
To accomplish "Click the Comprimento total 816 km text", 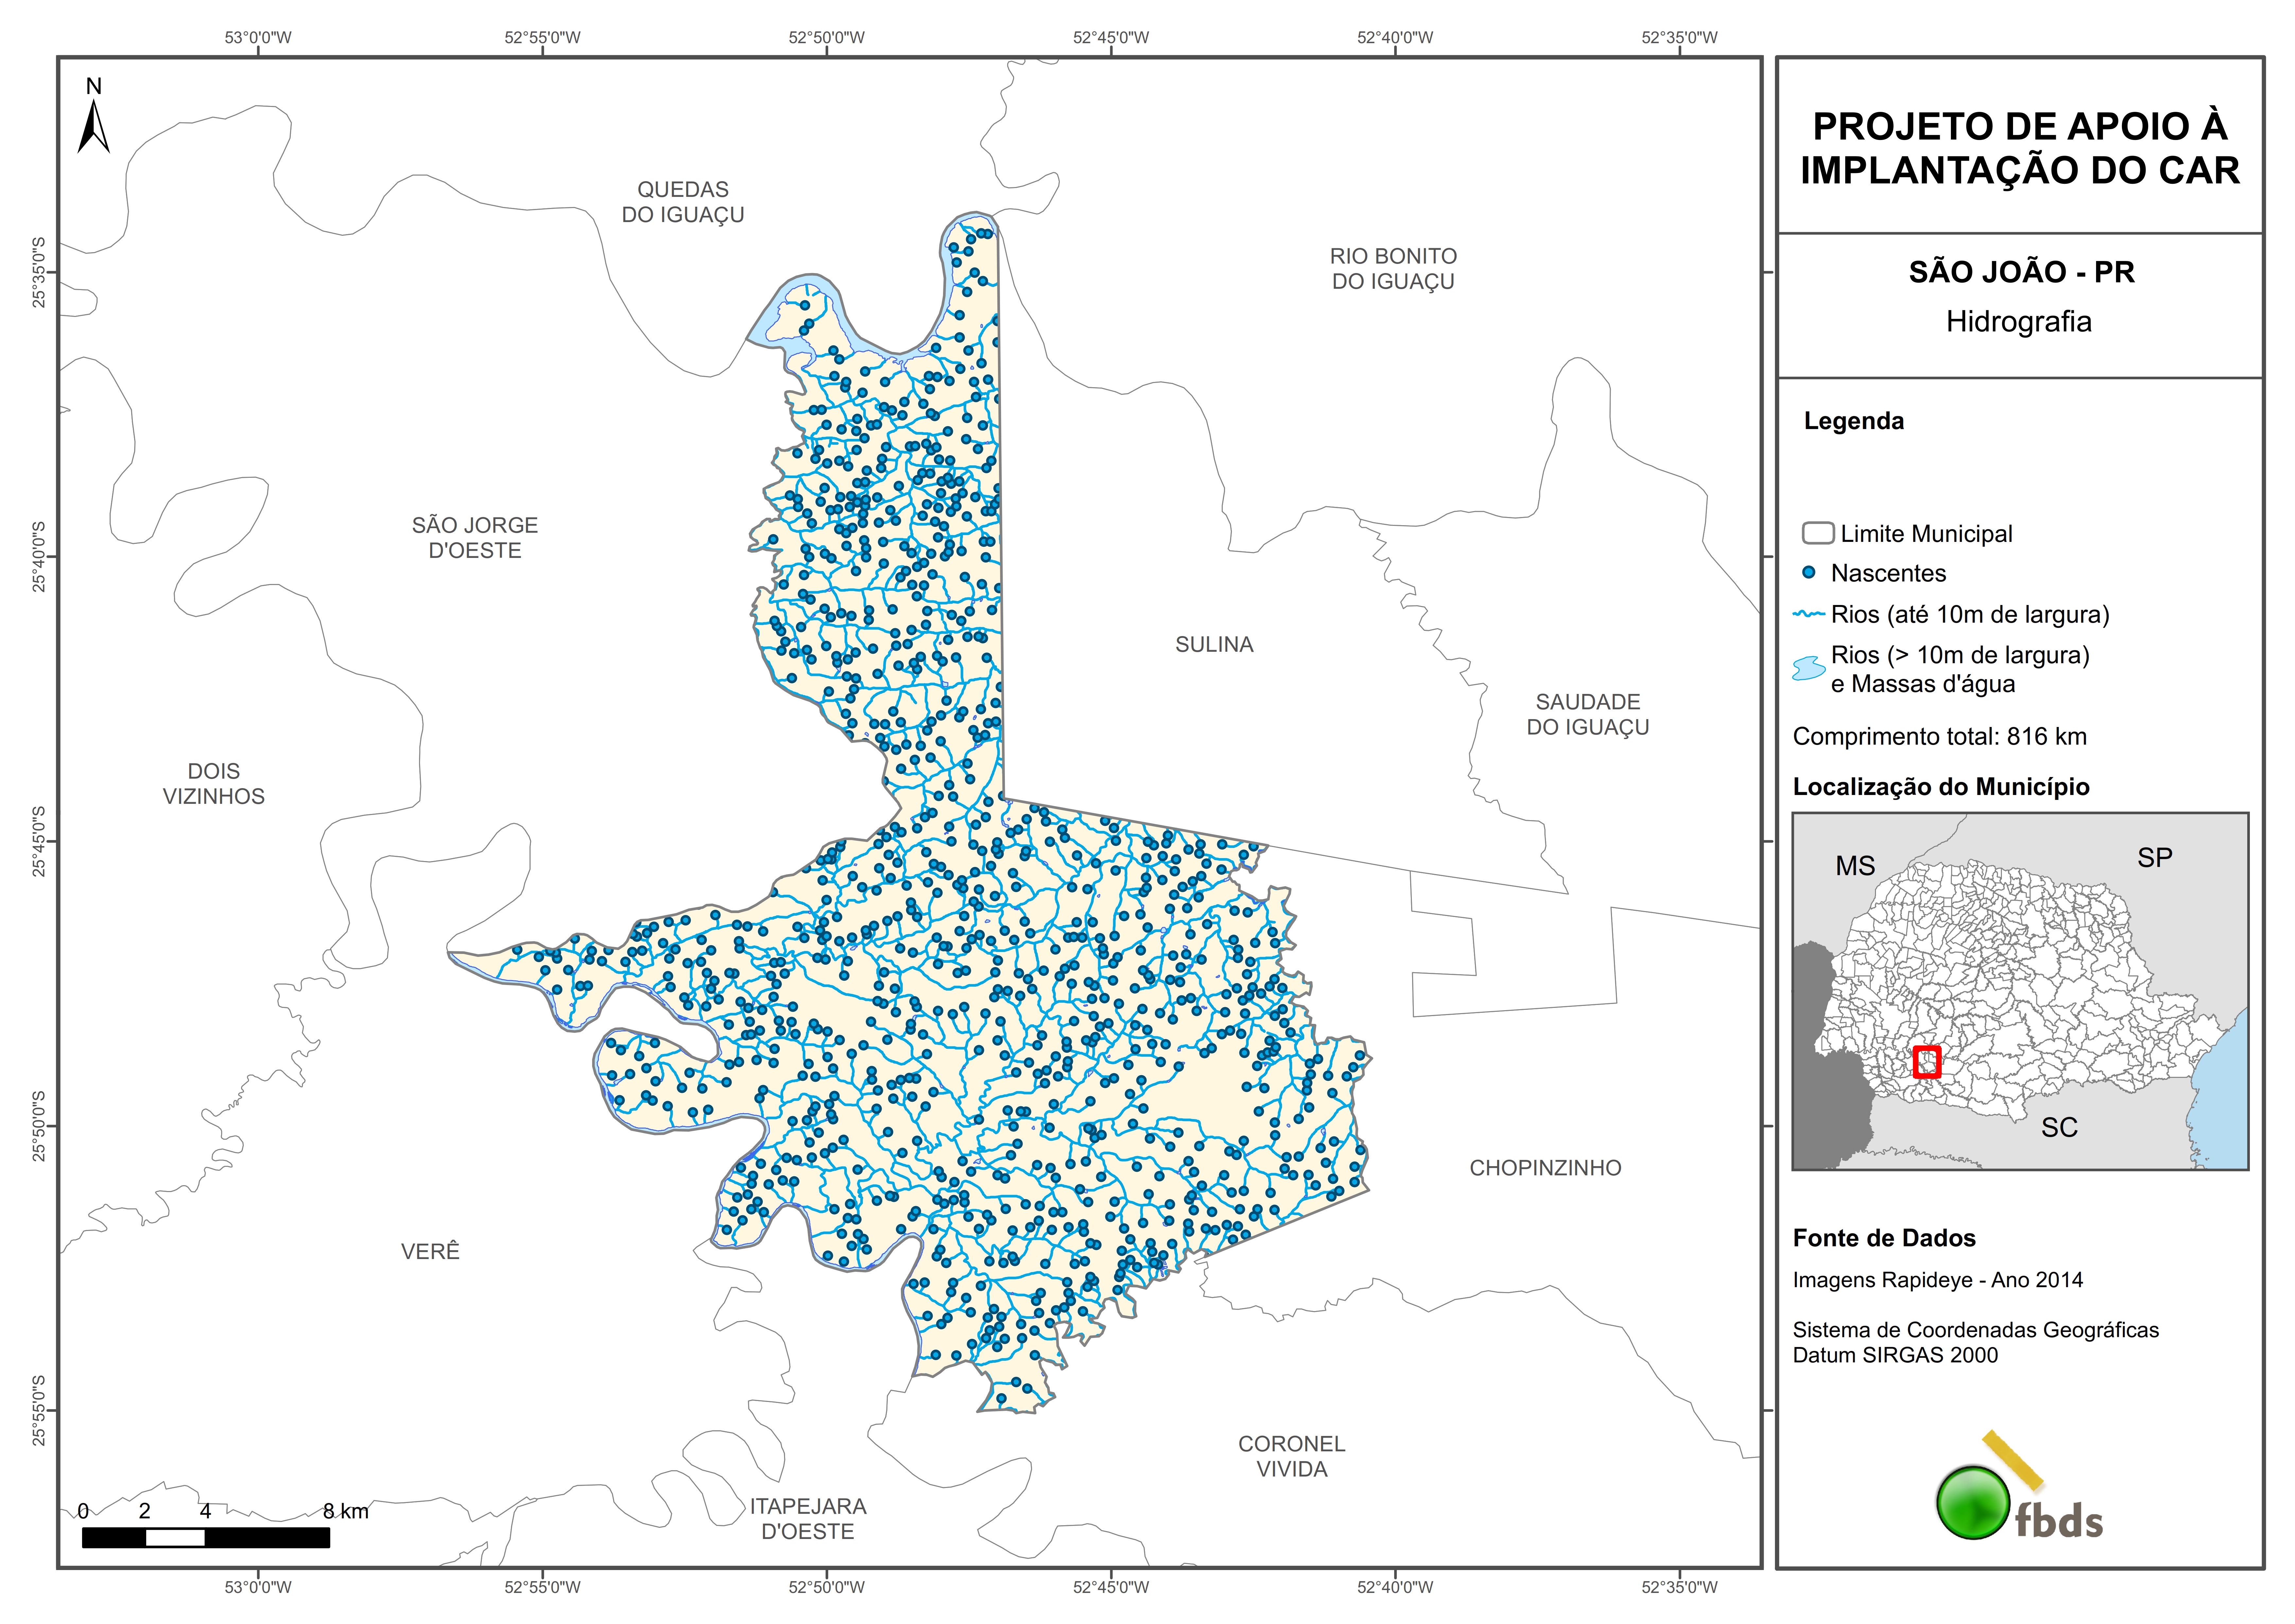I will tap(1939, 737).
